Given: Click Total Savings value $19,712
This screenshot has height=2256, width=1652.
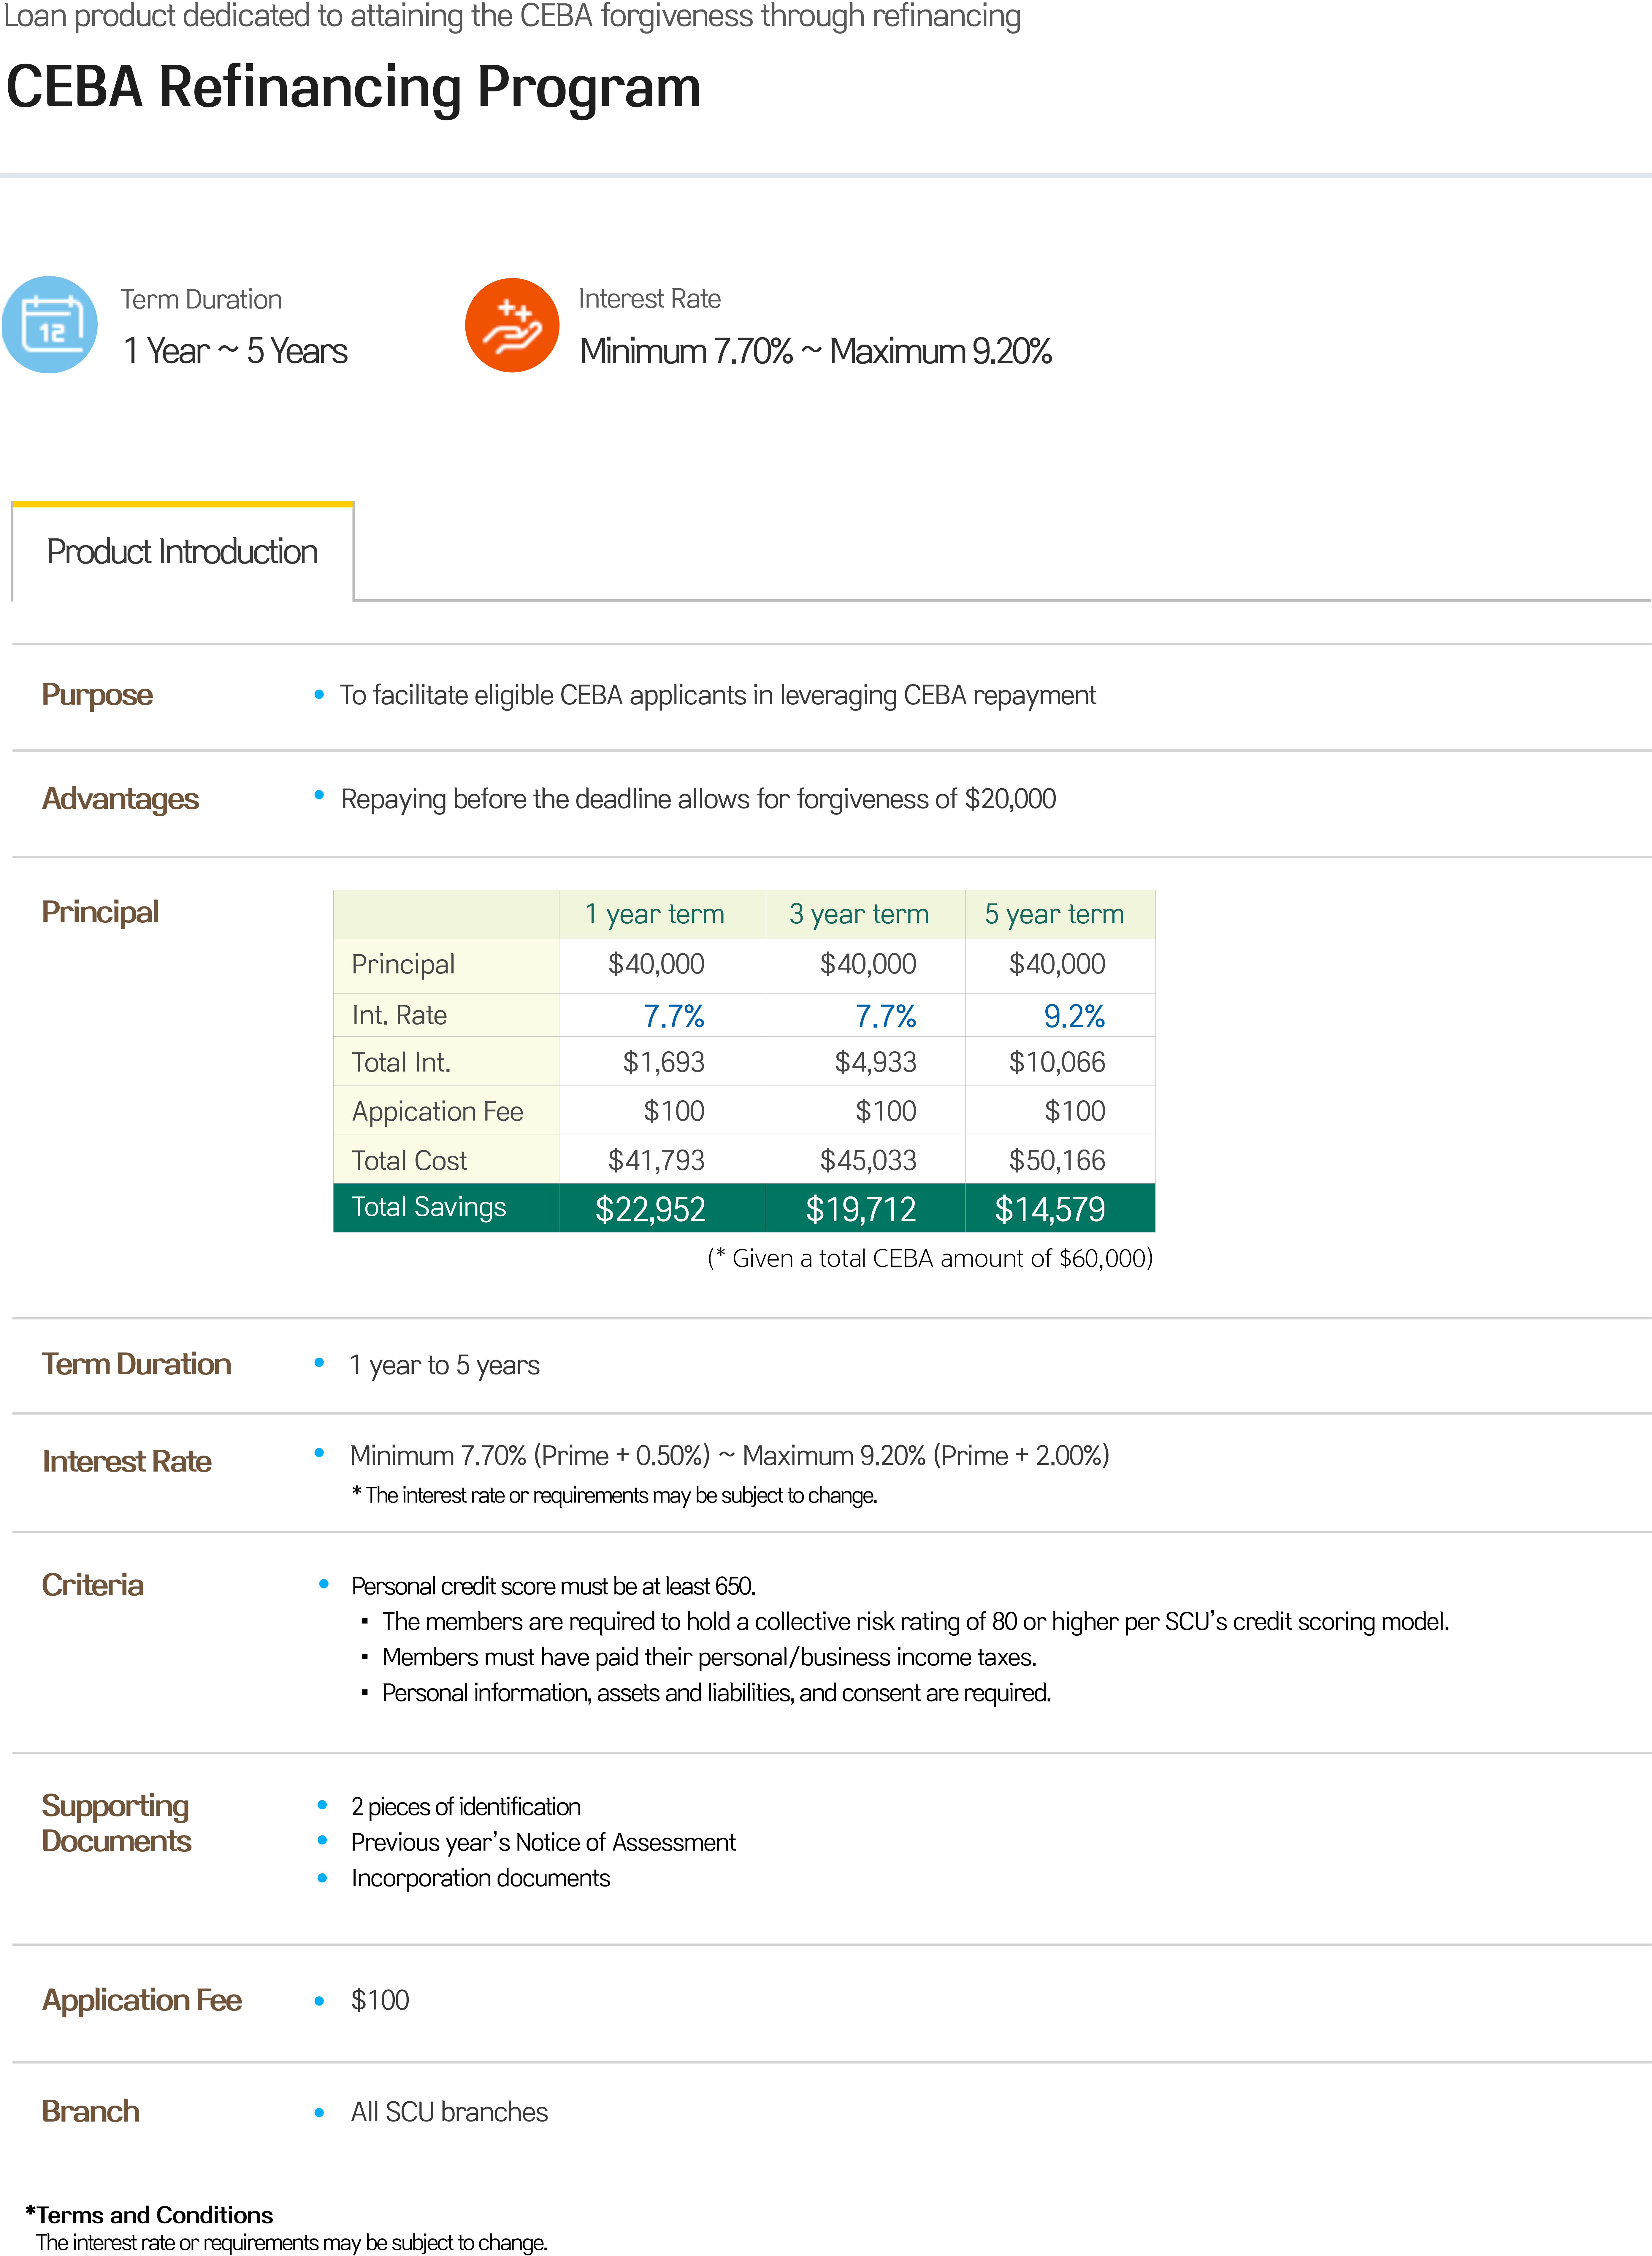Looking at the screenshot, I should point(861,1210).
